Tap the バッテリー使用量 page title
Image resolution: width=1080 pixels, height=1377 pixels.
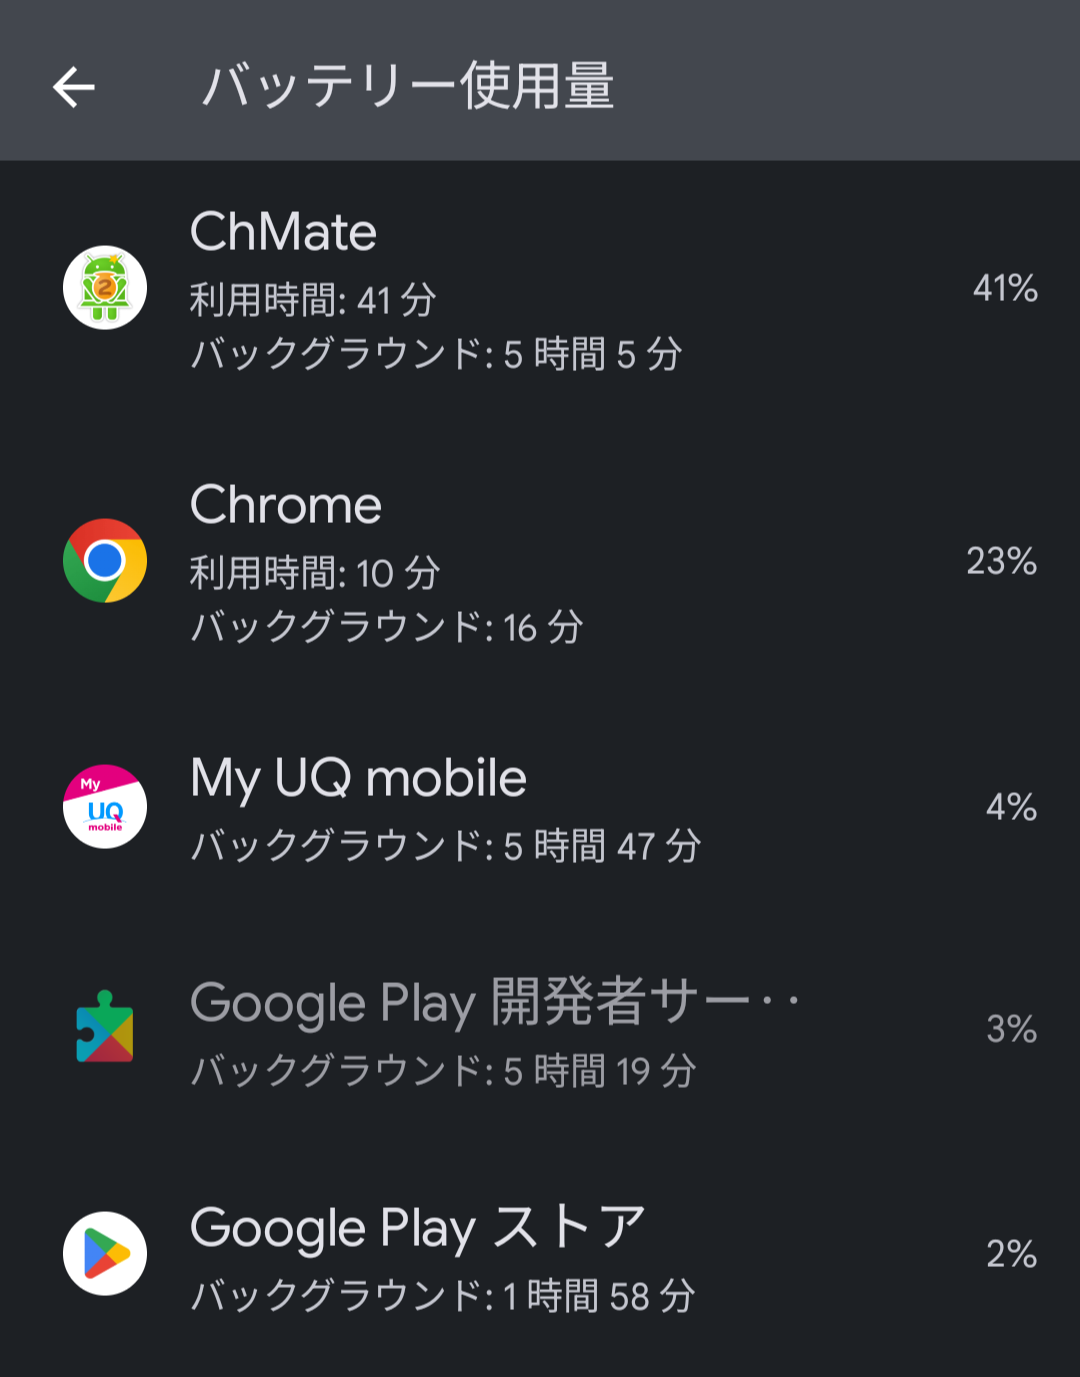408,86
